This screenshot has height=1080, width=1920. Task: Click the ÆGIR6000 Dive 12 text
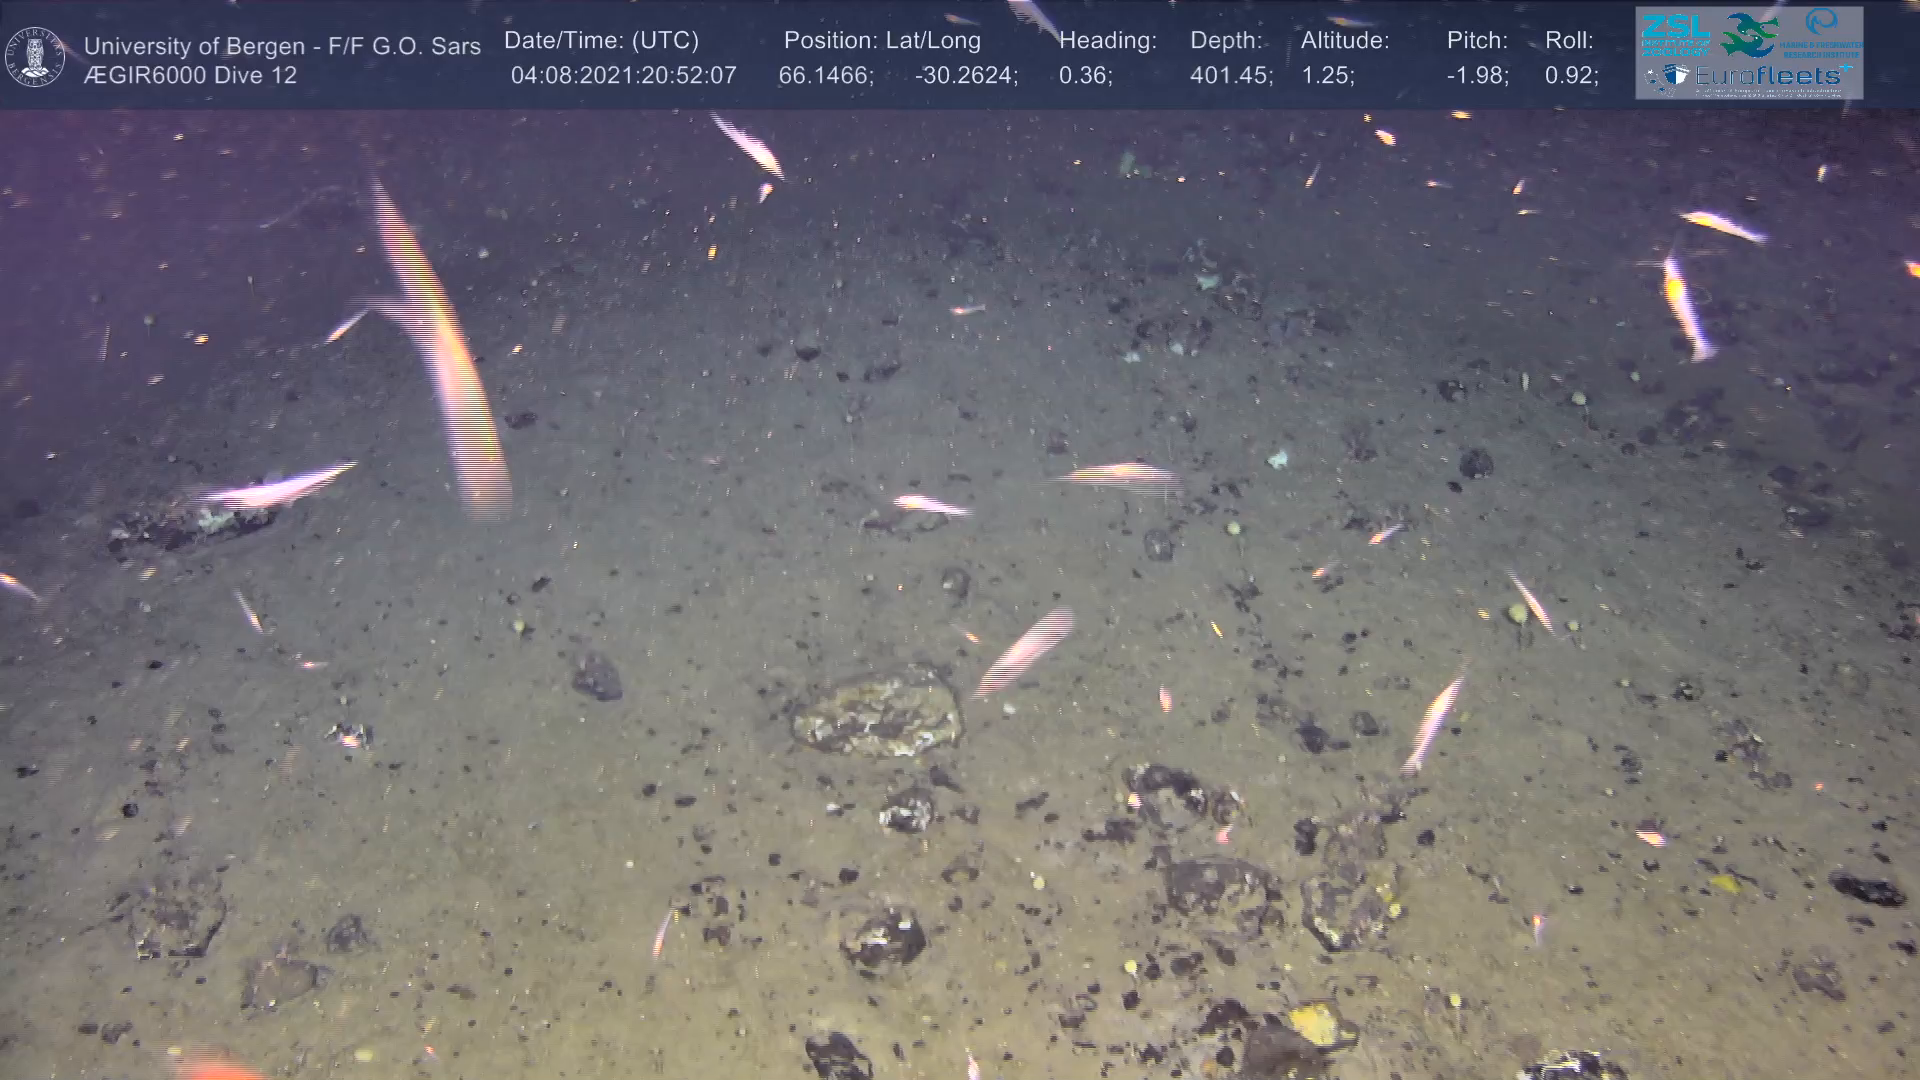click(190, 76)
